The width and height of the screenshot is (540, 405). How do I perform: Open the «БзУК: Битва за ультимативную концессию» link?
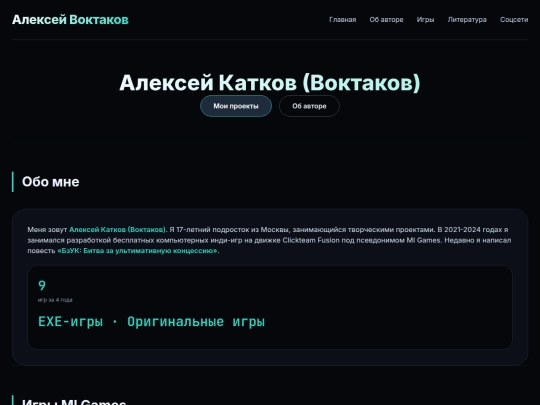coord(137,251)
